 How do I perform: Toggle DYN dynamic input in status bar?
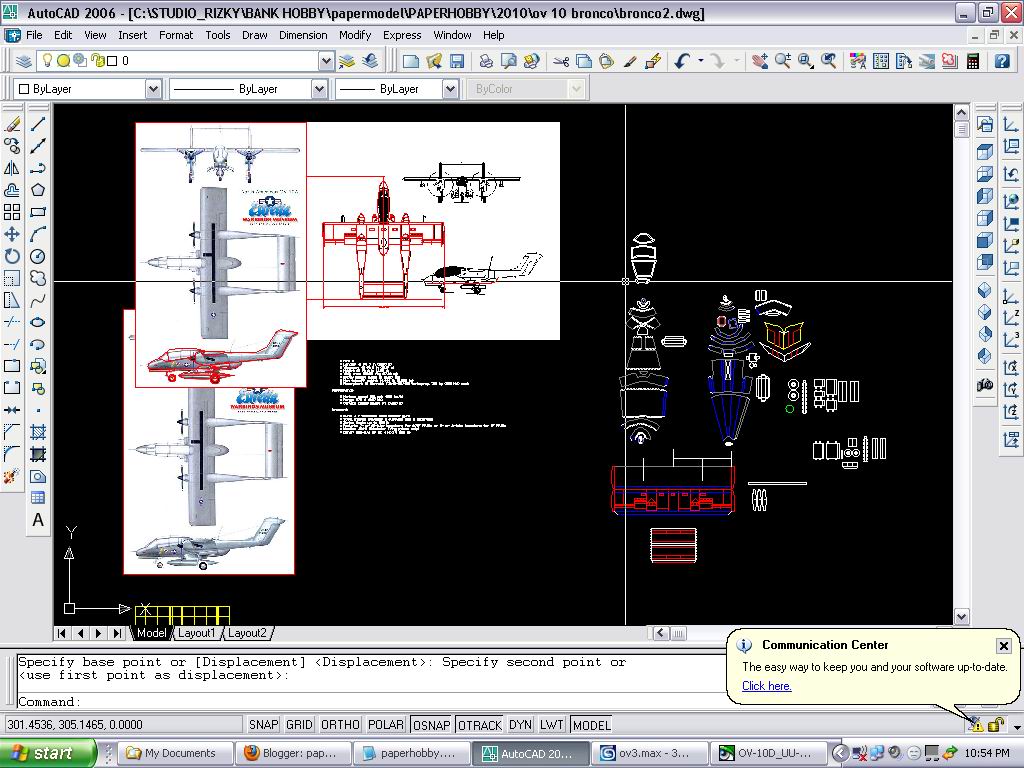(520, 725)
